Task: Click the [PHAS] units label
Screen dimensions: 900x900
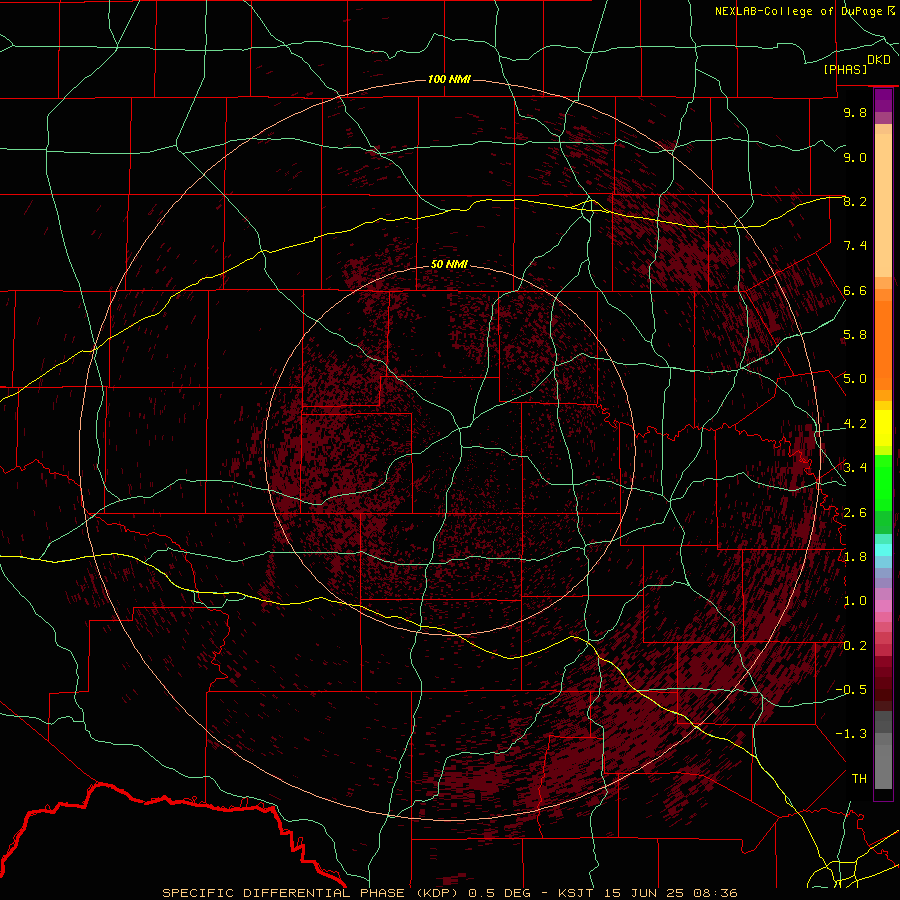Action: click(845, 70)
